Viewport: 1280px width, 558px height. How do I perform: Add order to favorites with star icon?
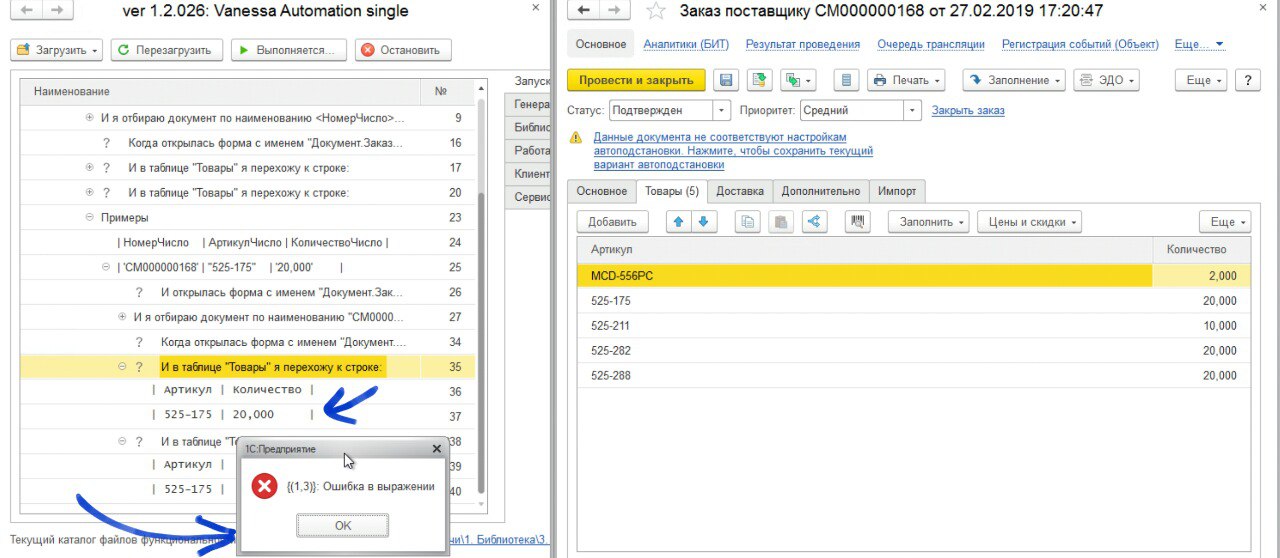655,11
